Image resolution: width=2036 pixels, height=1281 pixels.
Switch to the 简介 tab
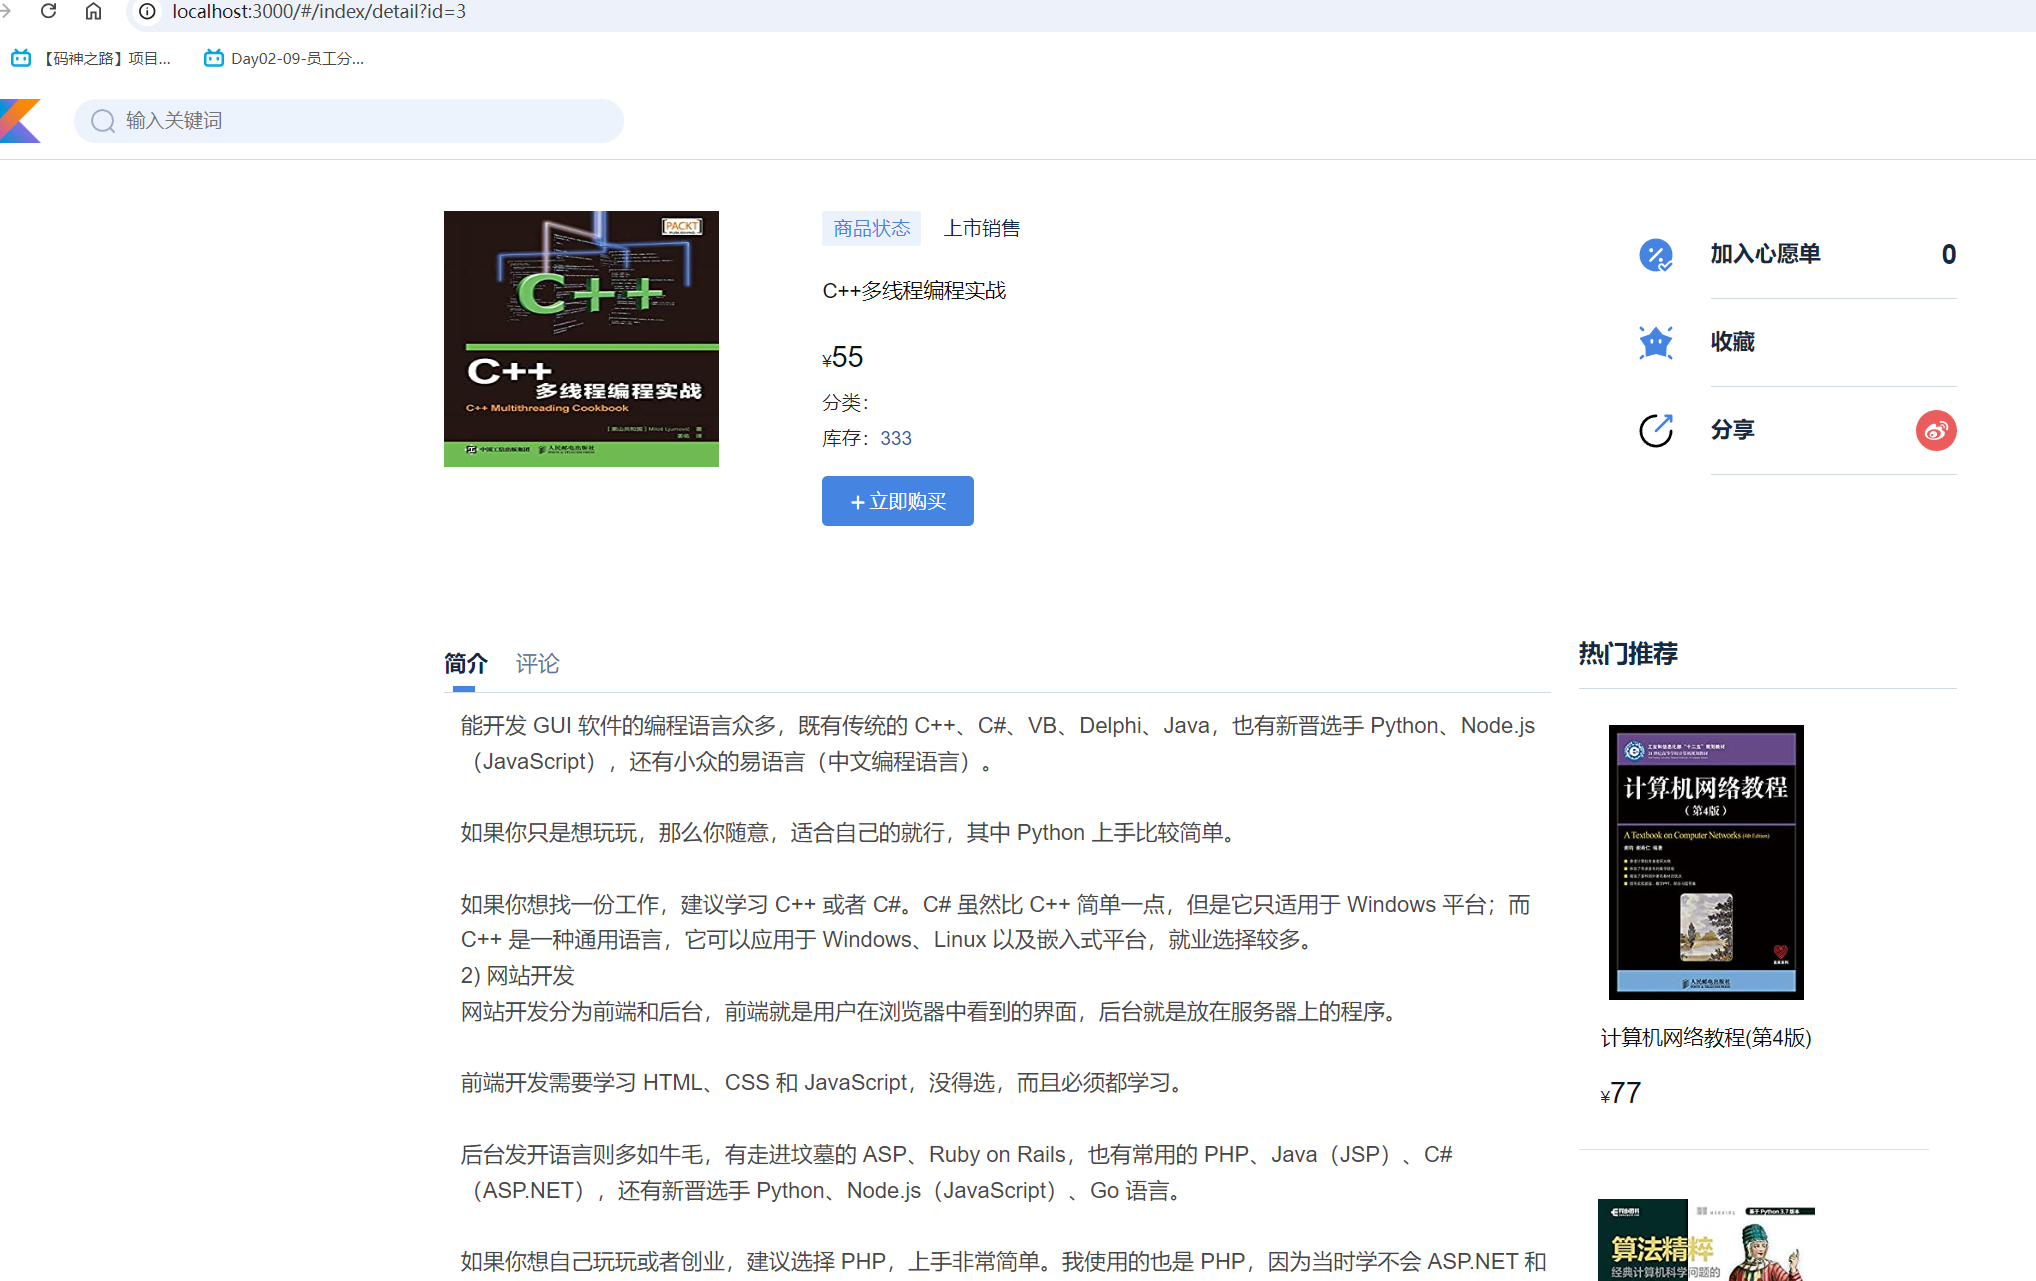(465, 663)
